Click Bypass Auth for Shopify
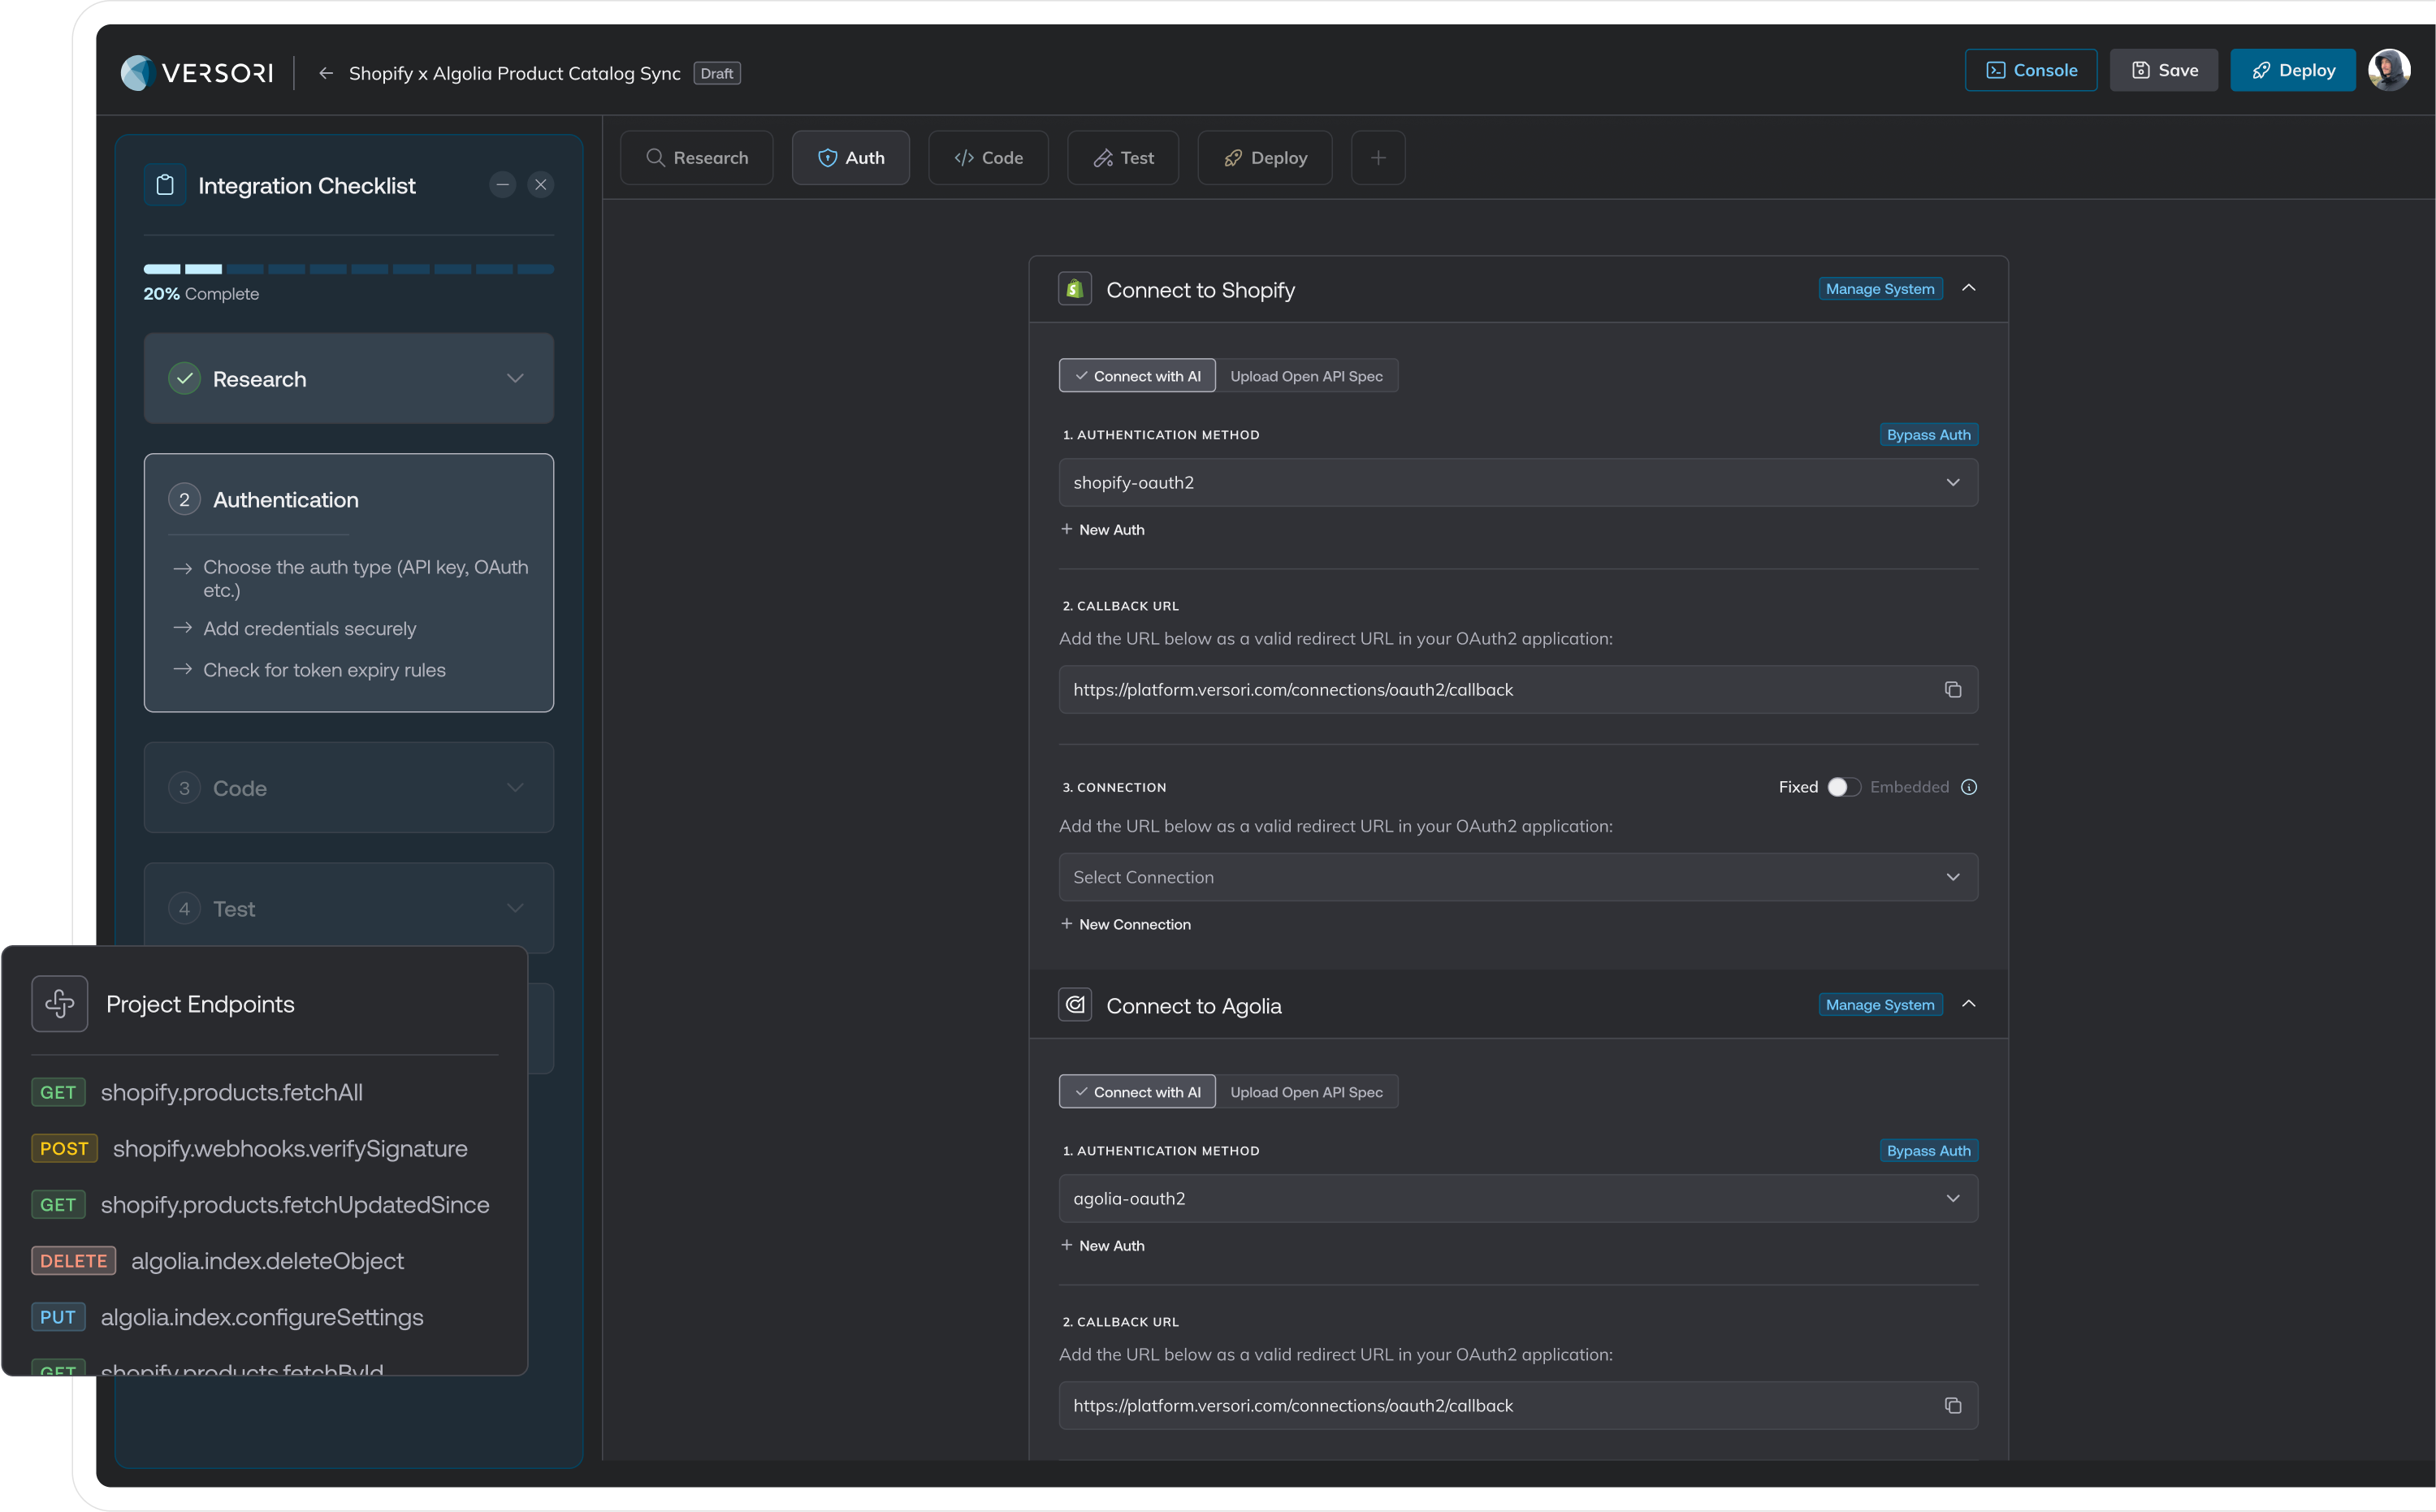 [x=1928, y=434]
